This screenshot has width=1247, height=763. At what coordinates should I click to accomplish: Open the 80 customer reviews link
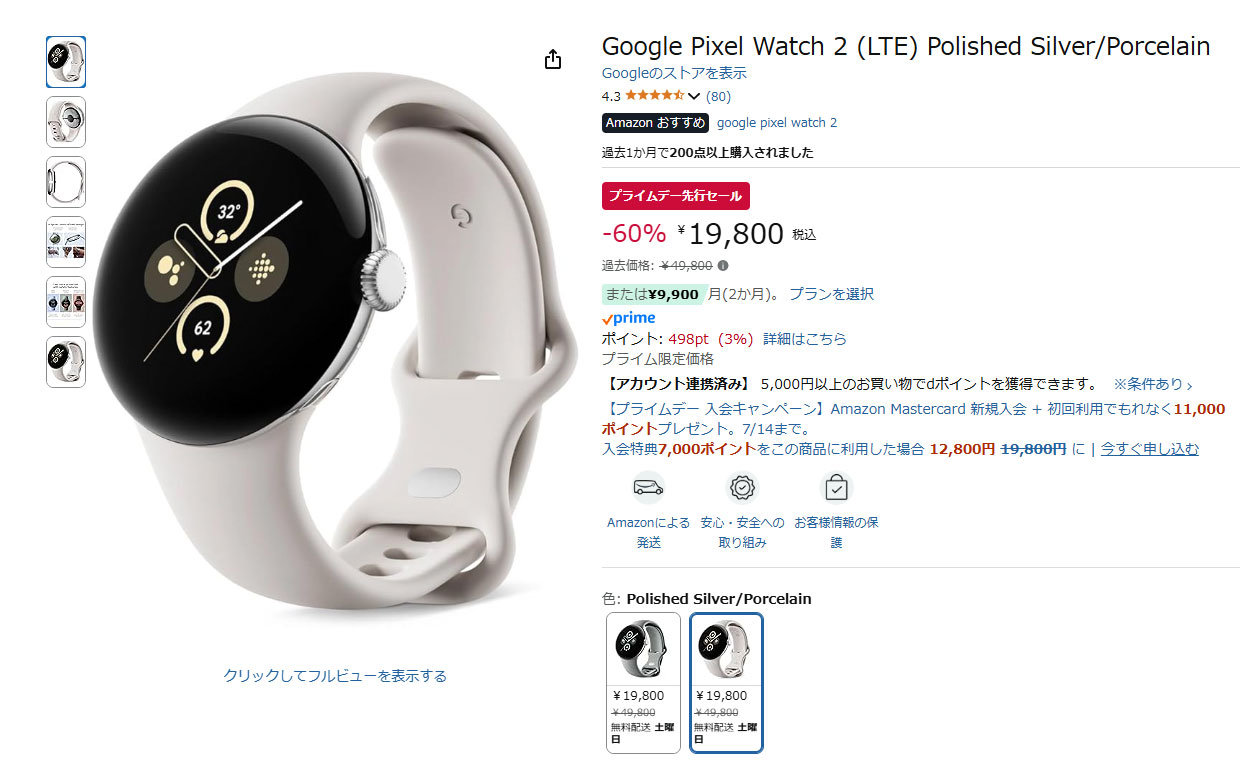[718, 97]
